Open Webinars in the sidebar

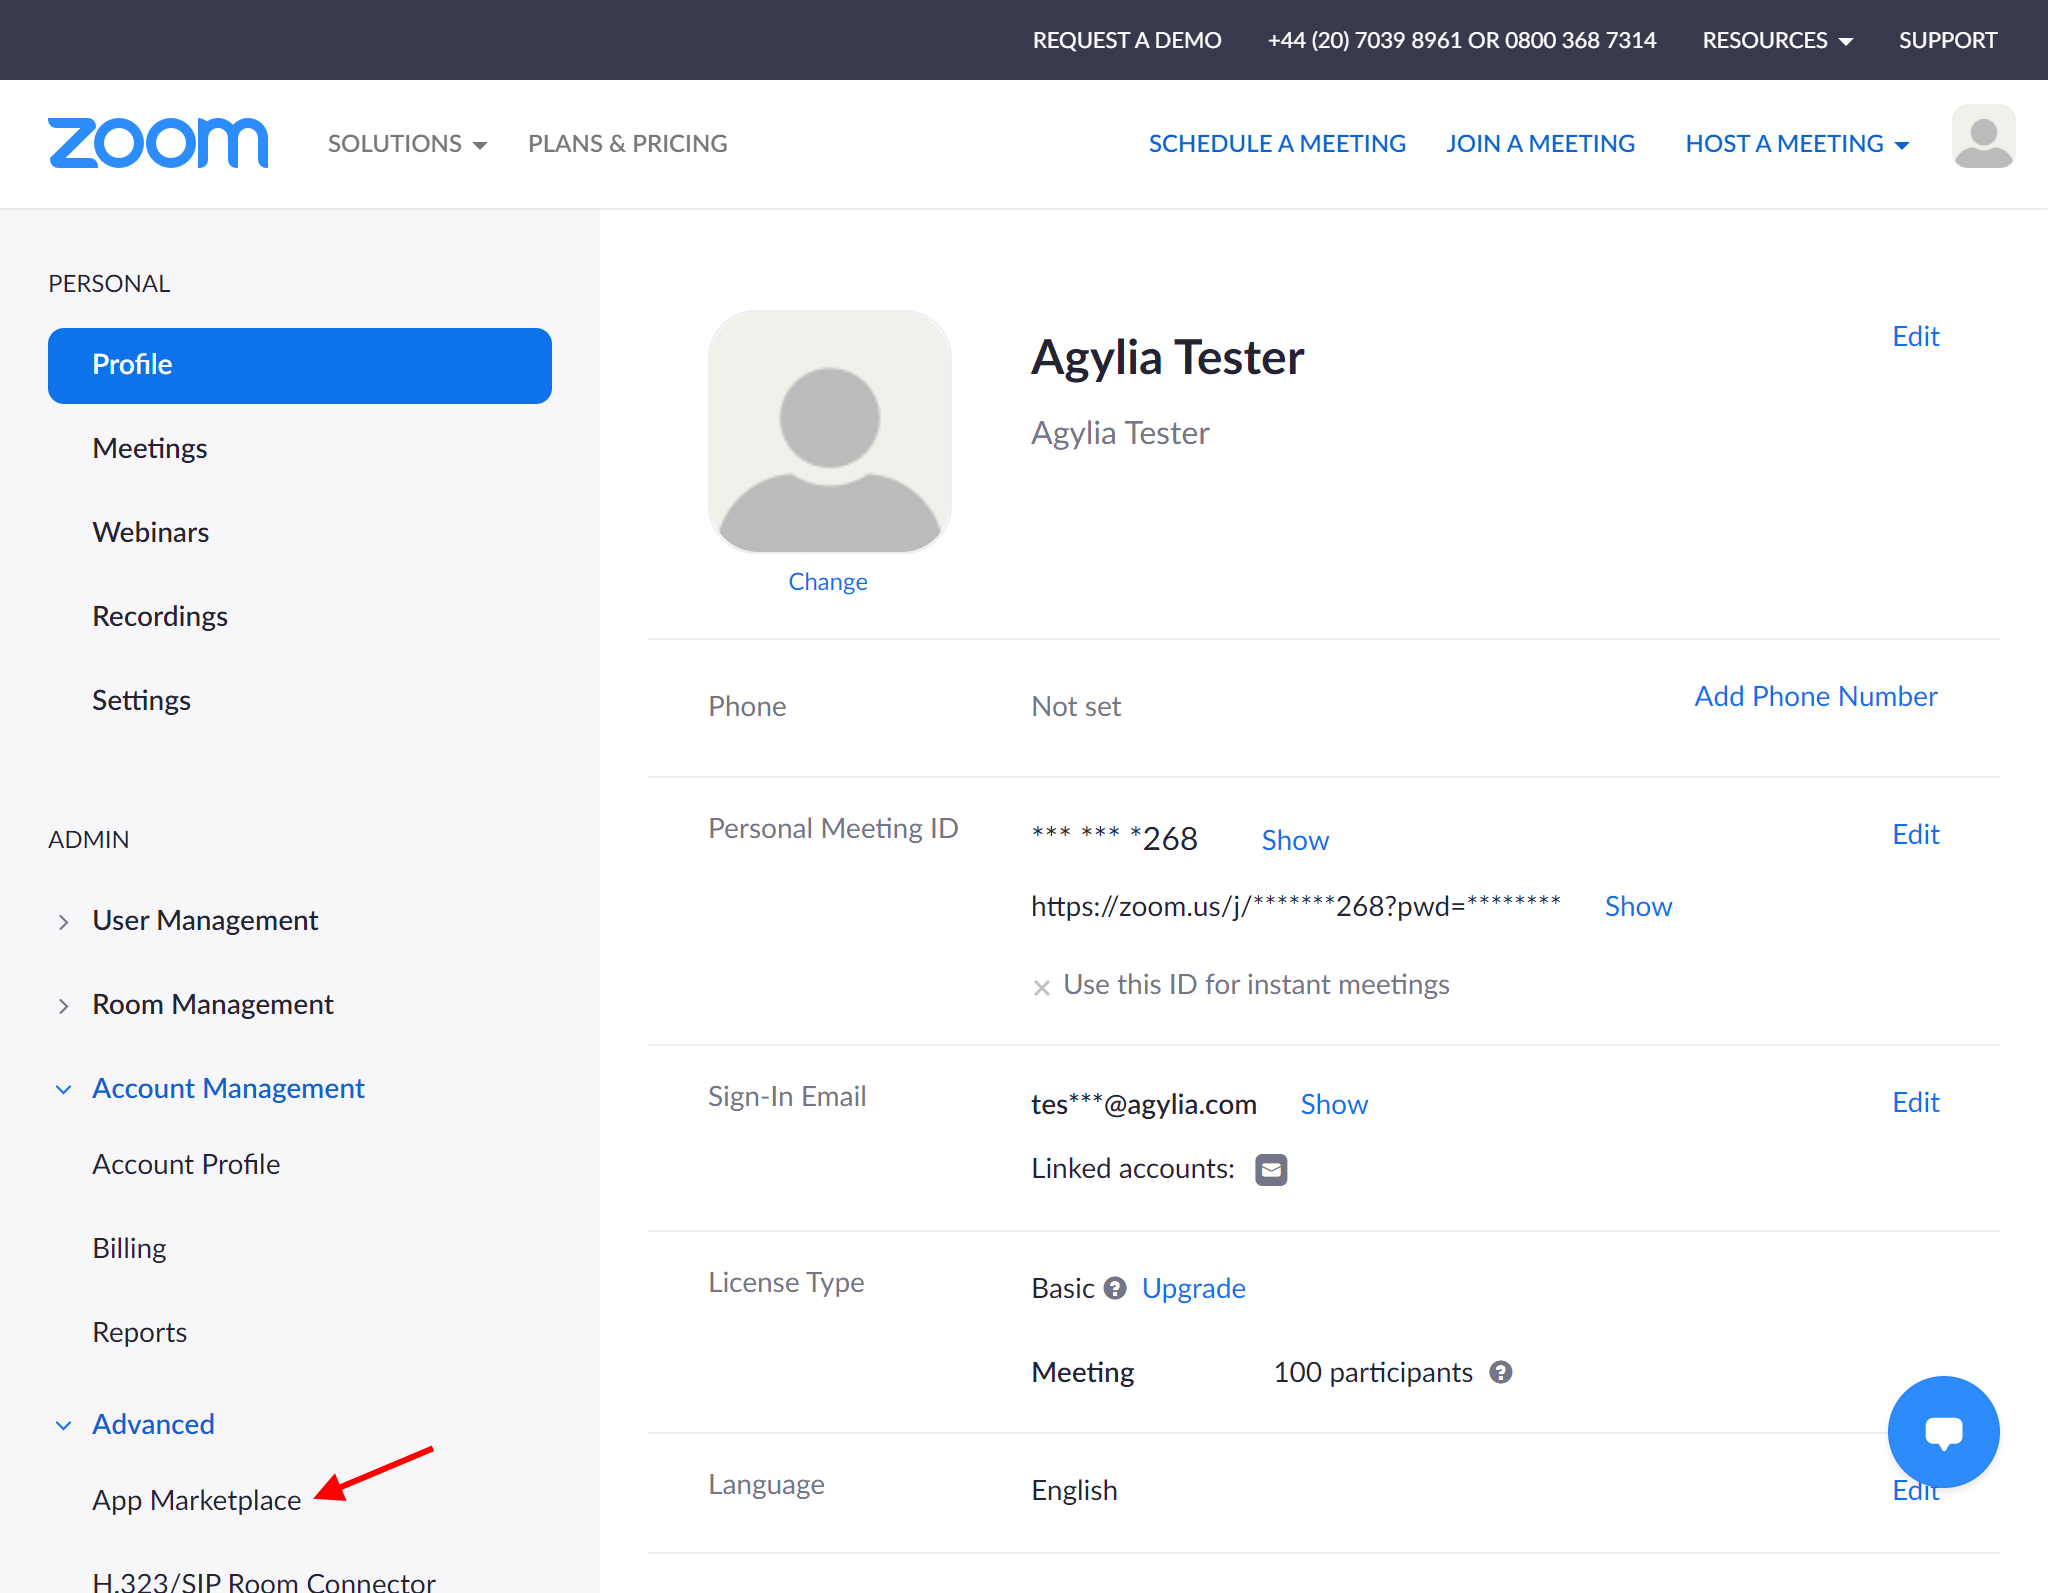tap(151, 532)
